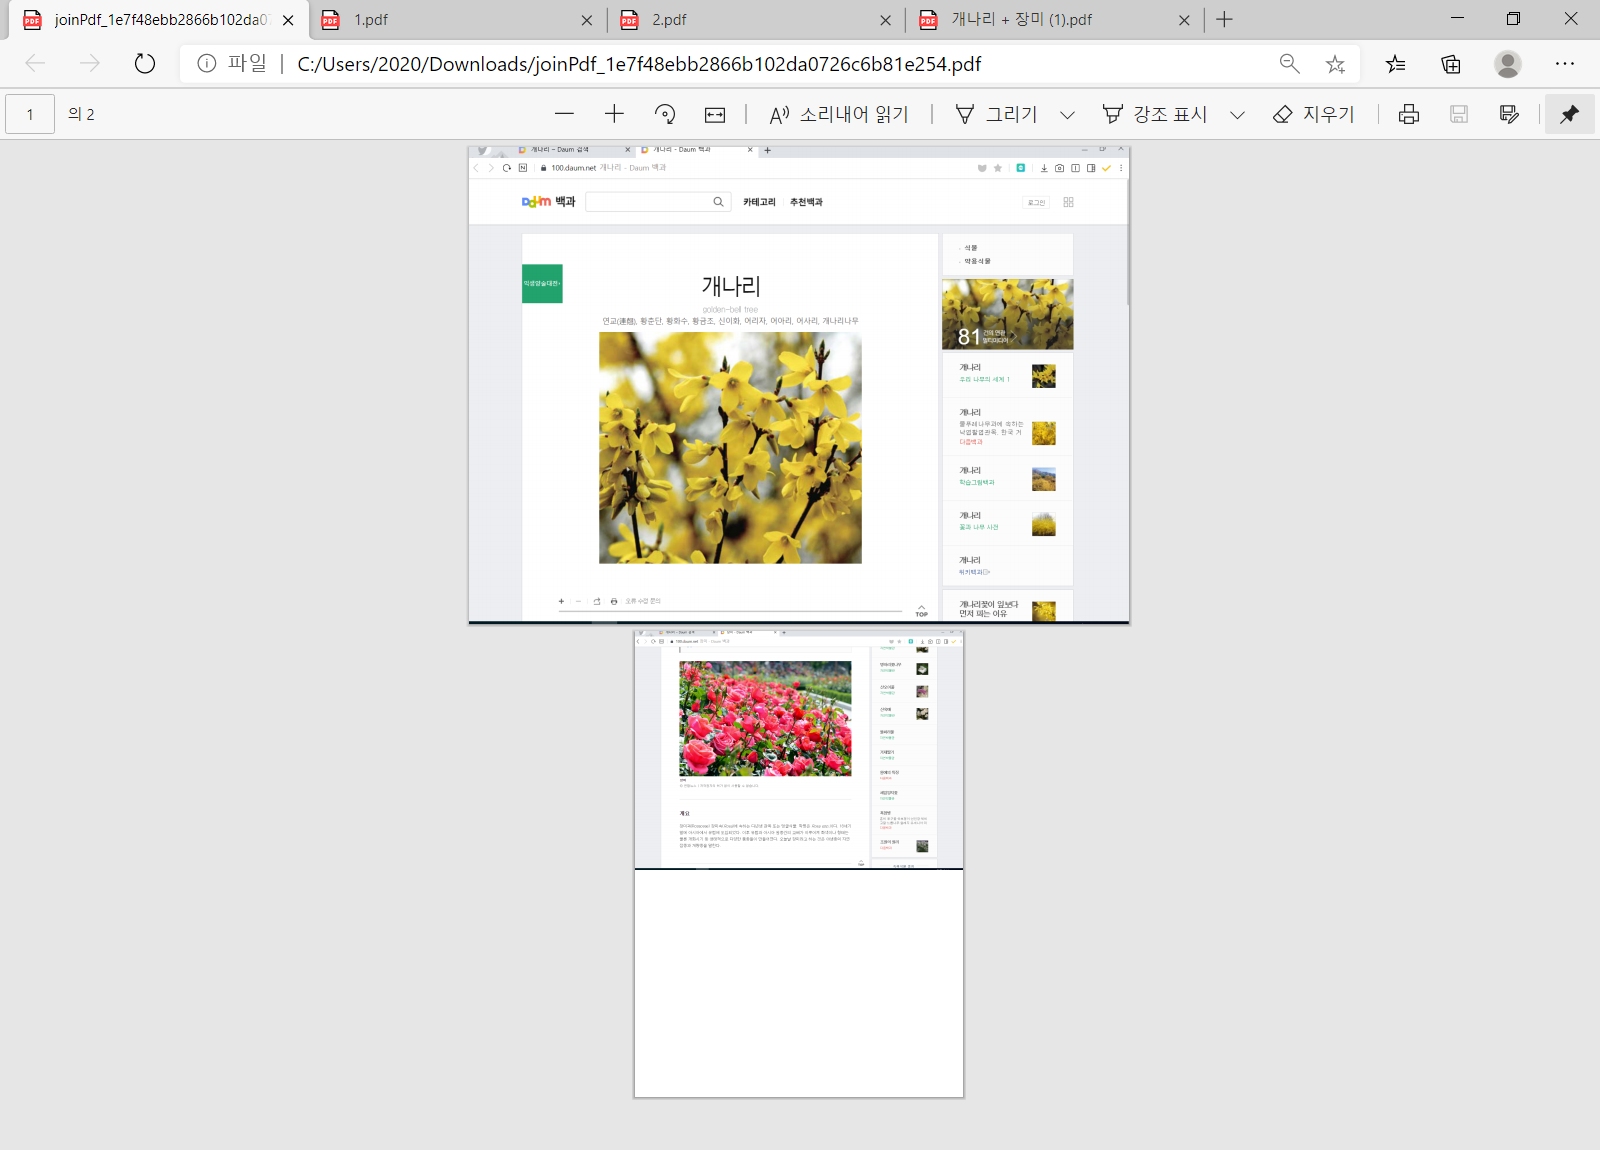Click the address bar file path
This screenshot has width=1600, height=1150.
(639, 64)
